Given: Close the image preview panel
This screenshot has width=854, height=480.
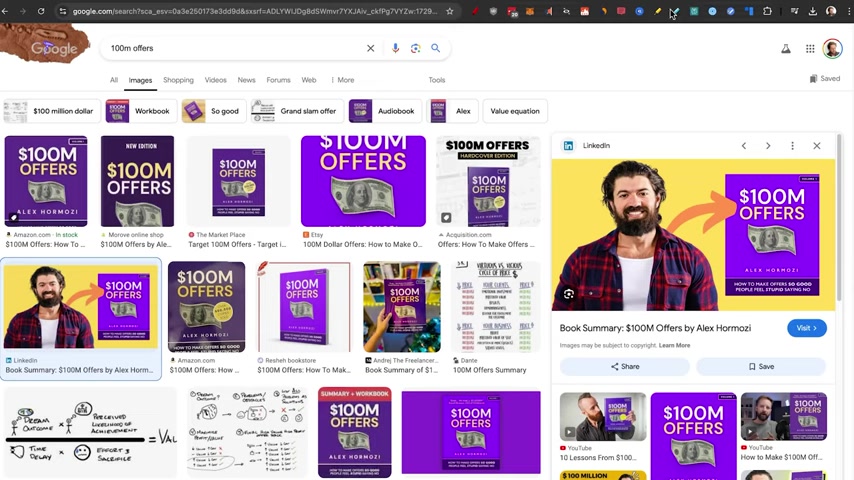Looking at the screenshot, I should pyautogui.click(x=816, y=145).
